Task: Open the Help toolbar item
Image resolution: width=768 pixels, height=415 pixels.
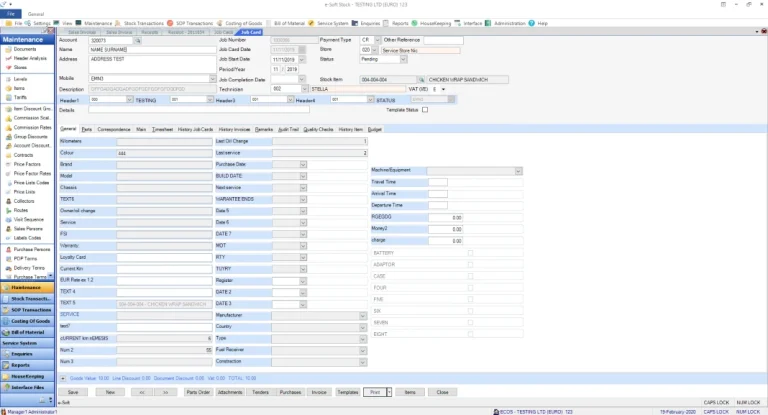Action: (538, 23)
